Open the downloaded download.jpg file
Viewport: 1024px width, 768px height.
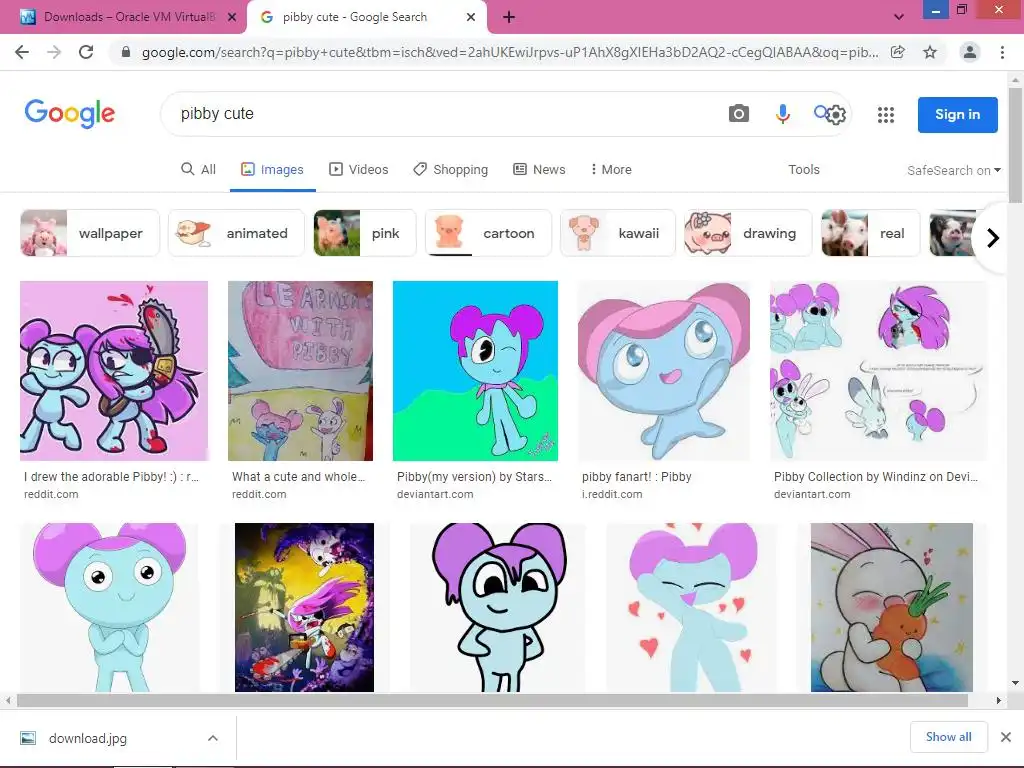(x=88, y=739)
